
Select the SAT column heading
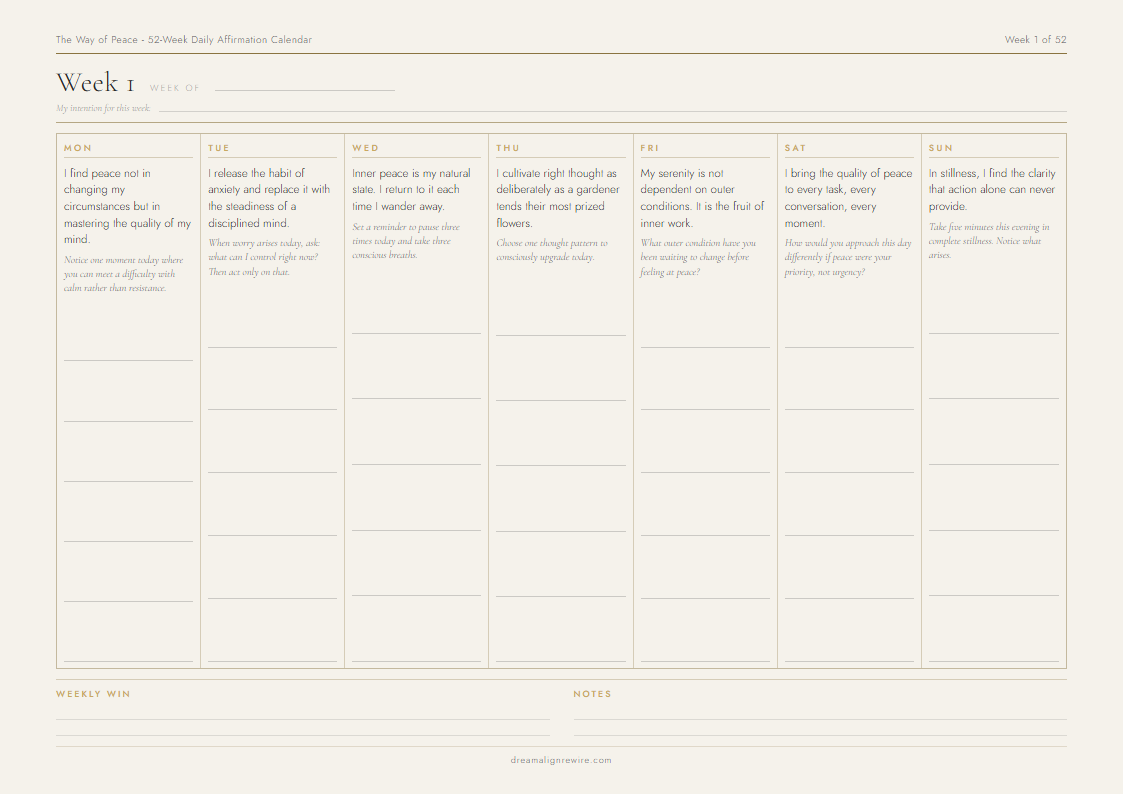pos(795,147)
